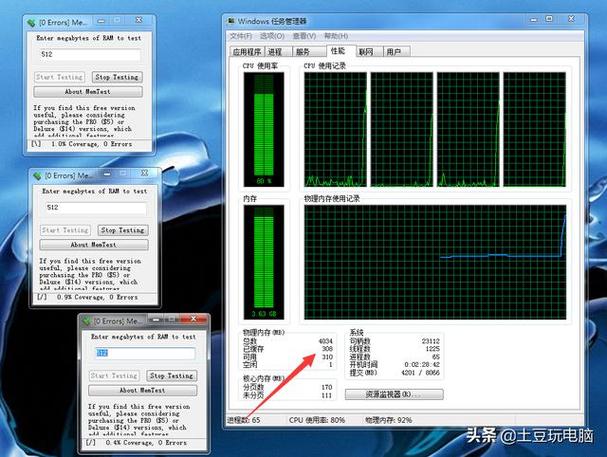Click the MemTest icon in the top window title bar
Viewport: 607px width, 457px height.
tap(31, 23)
